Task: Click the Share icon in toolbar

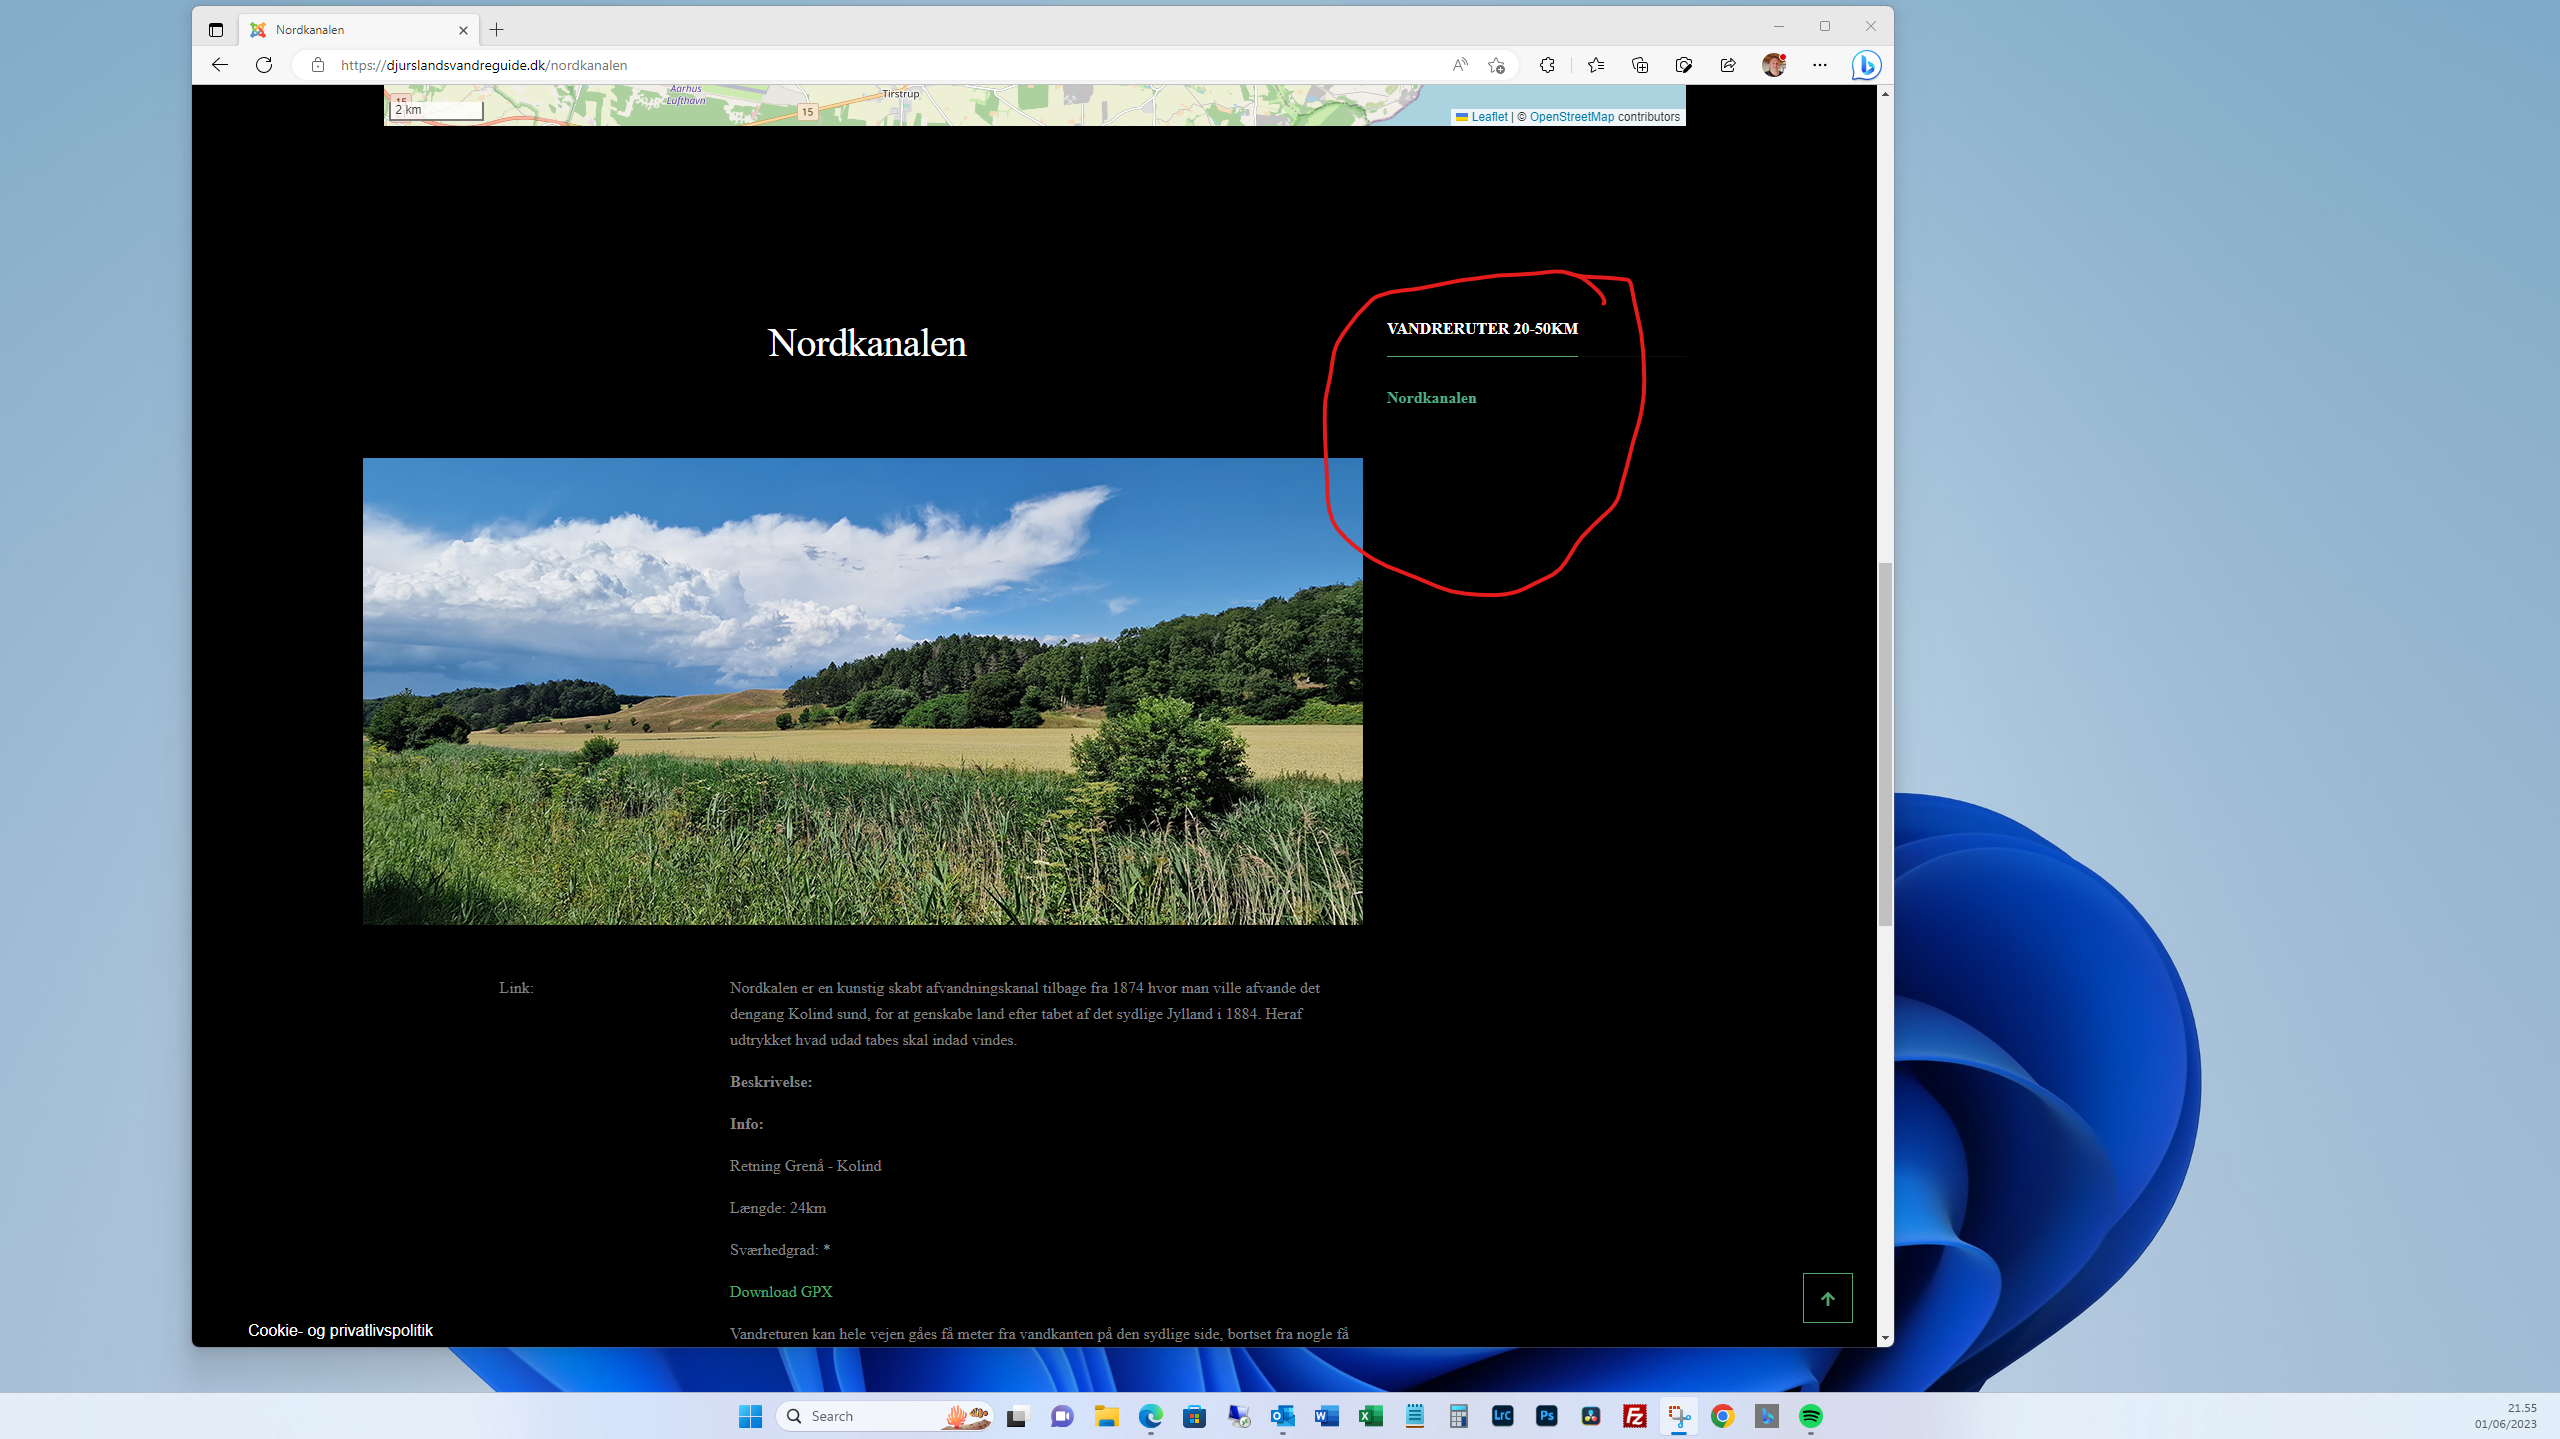Action: (1728, 65)
